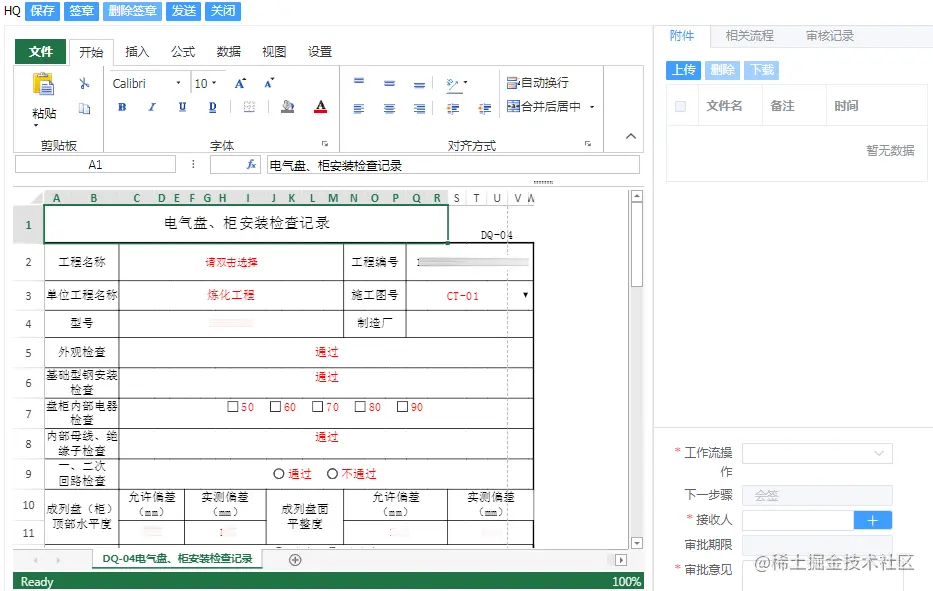Open the 相关流程 tab
The image size is (933, 591).
pyautogui.click(x=749, y=36)
